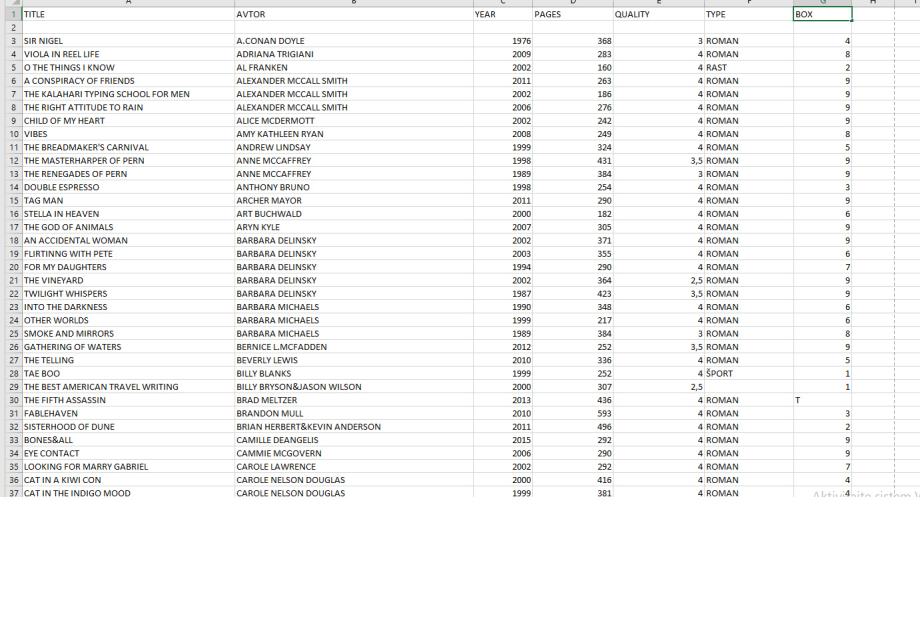Click the cell with letter T in BOX column
The width and height of the screenshot is (920, 632).
point(821,400)
